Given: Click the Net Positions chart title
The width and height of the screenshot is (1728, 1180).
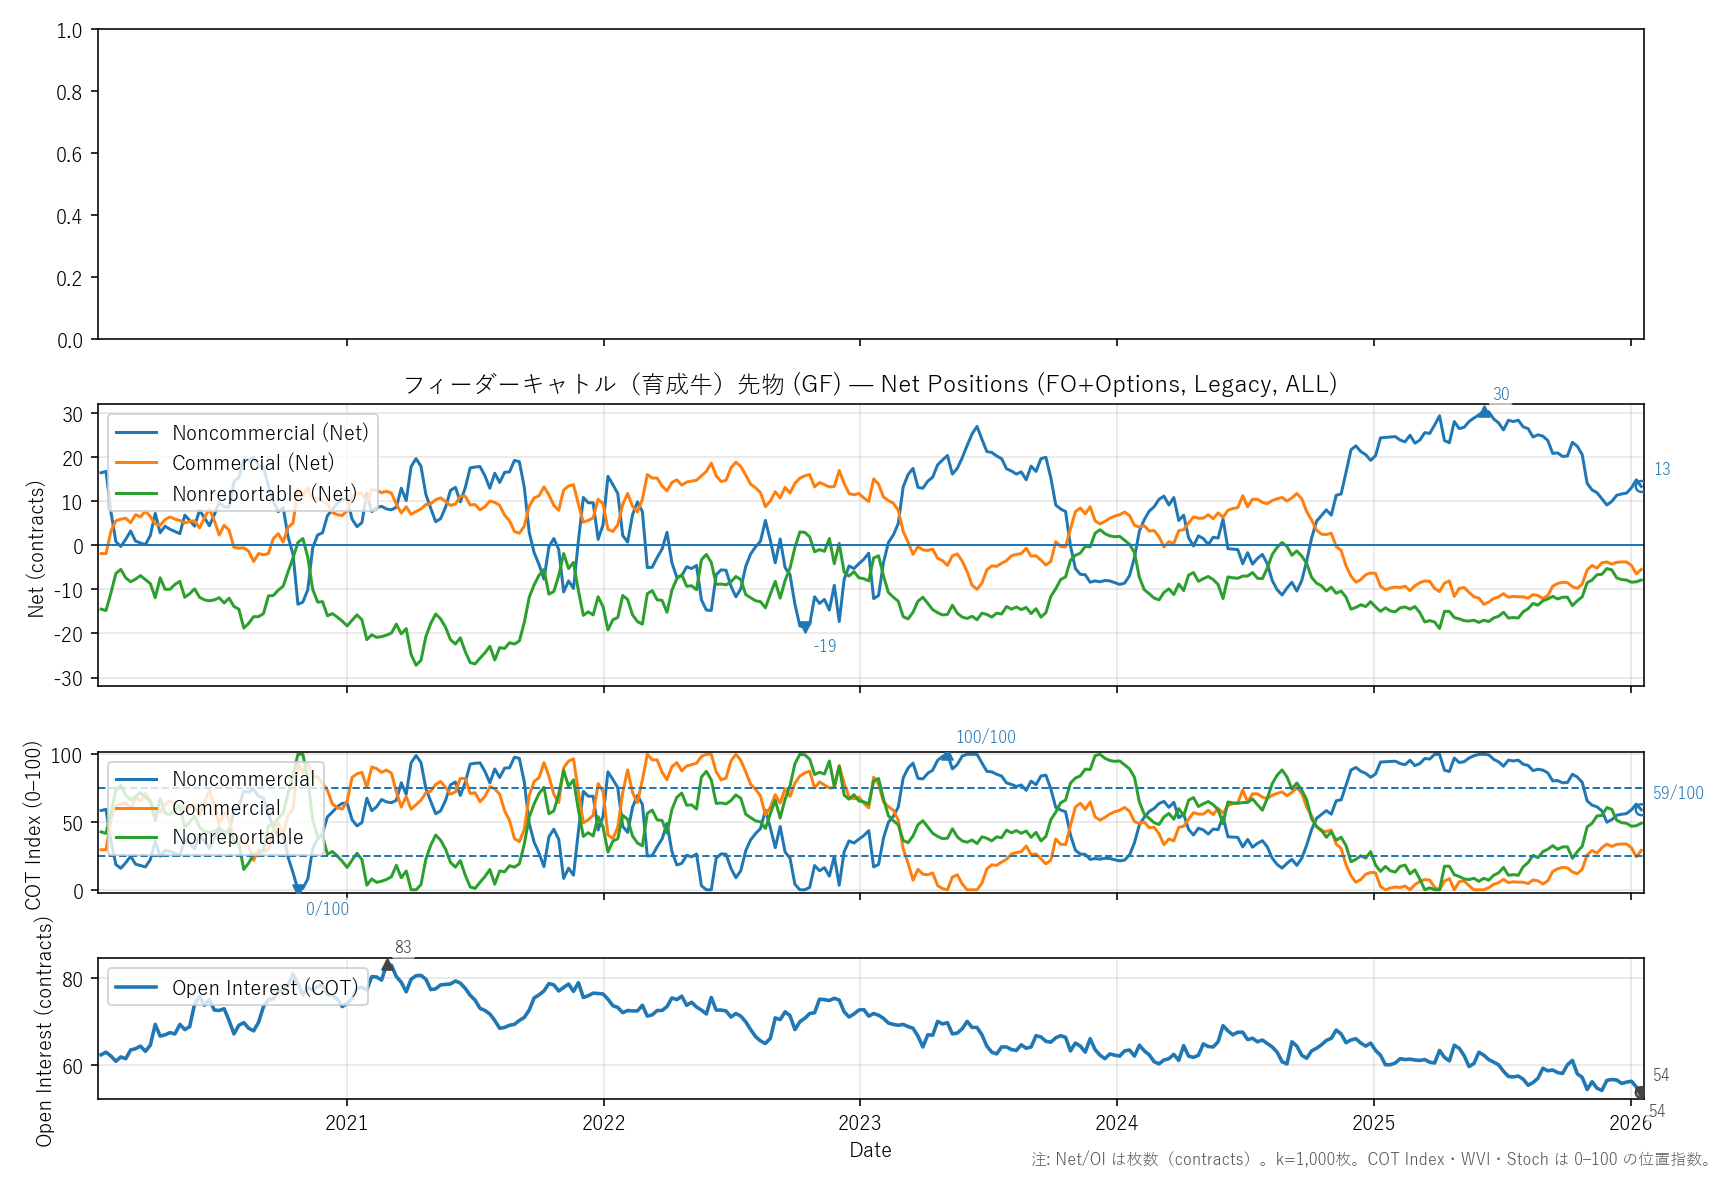Looking at the screenshot, I should (x=870, y=384).
